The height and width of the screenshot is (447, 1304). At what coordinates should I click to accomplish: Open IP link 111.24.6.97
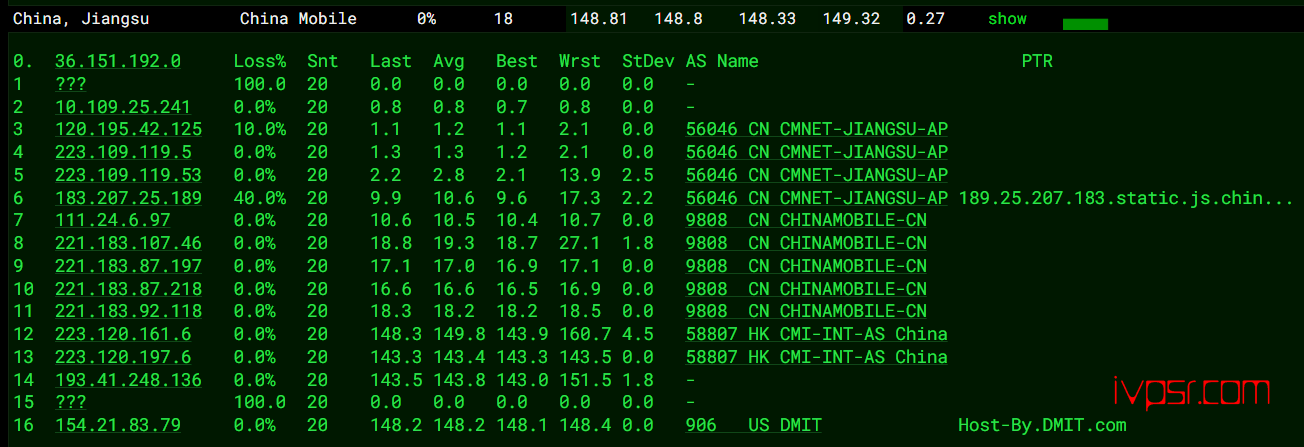(112, 220)
